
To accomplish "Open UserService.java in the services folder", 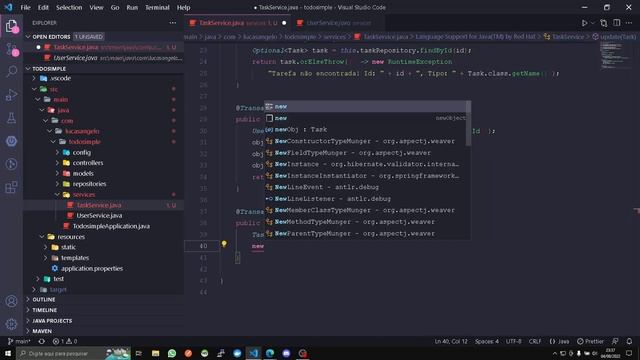I will coord(99,216).
